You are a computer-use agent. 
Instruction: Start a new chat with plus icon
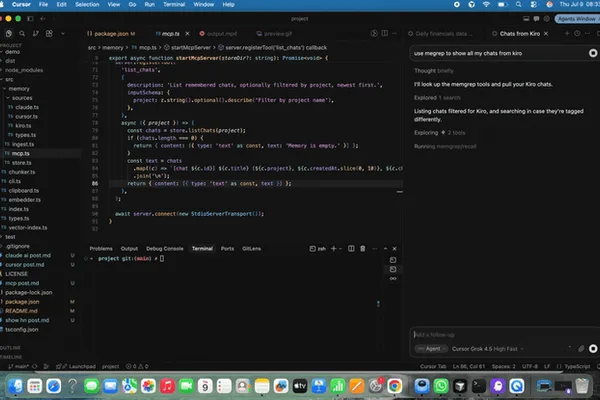[x=567, y=34]
